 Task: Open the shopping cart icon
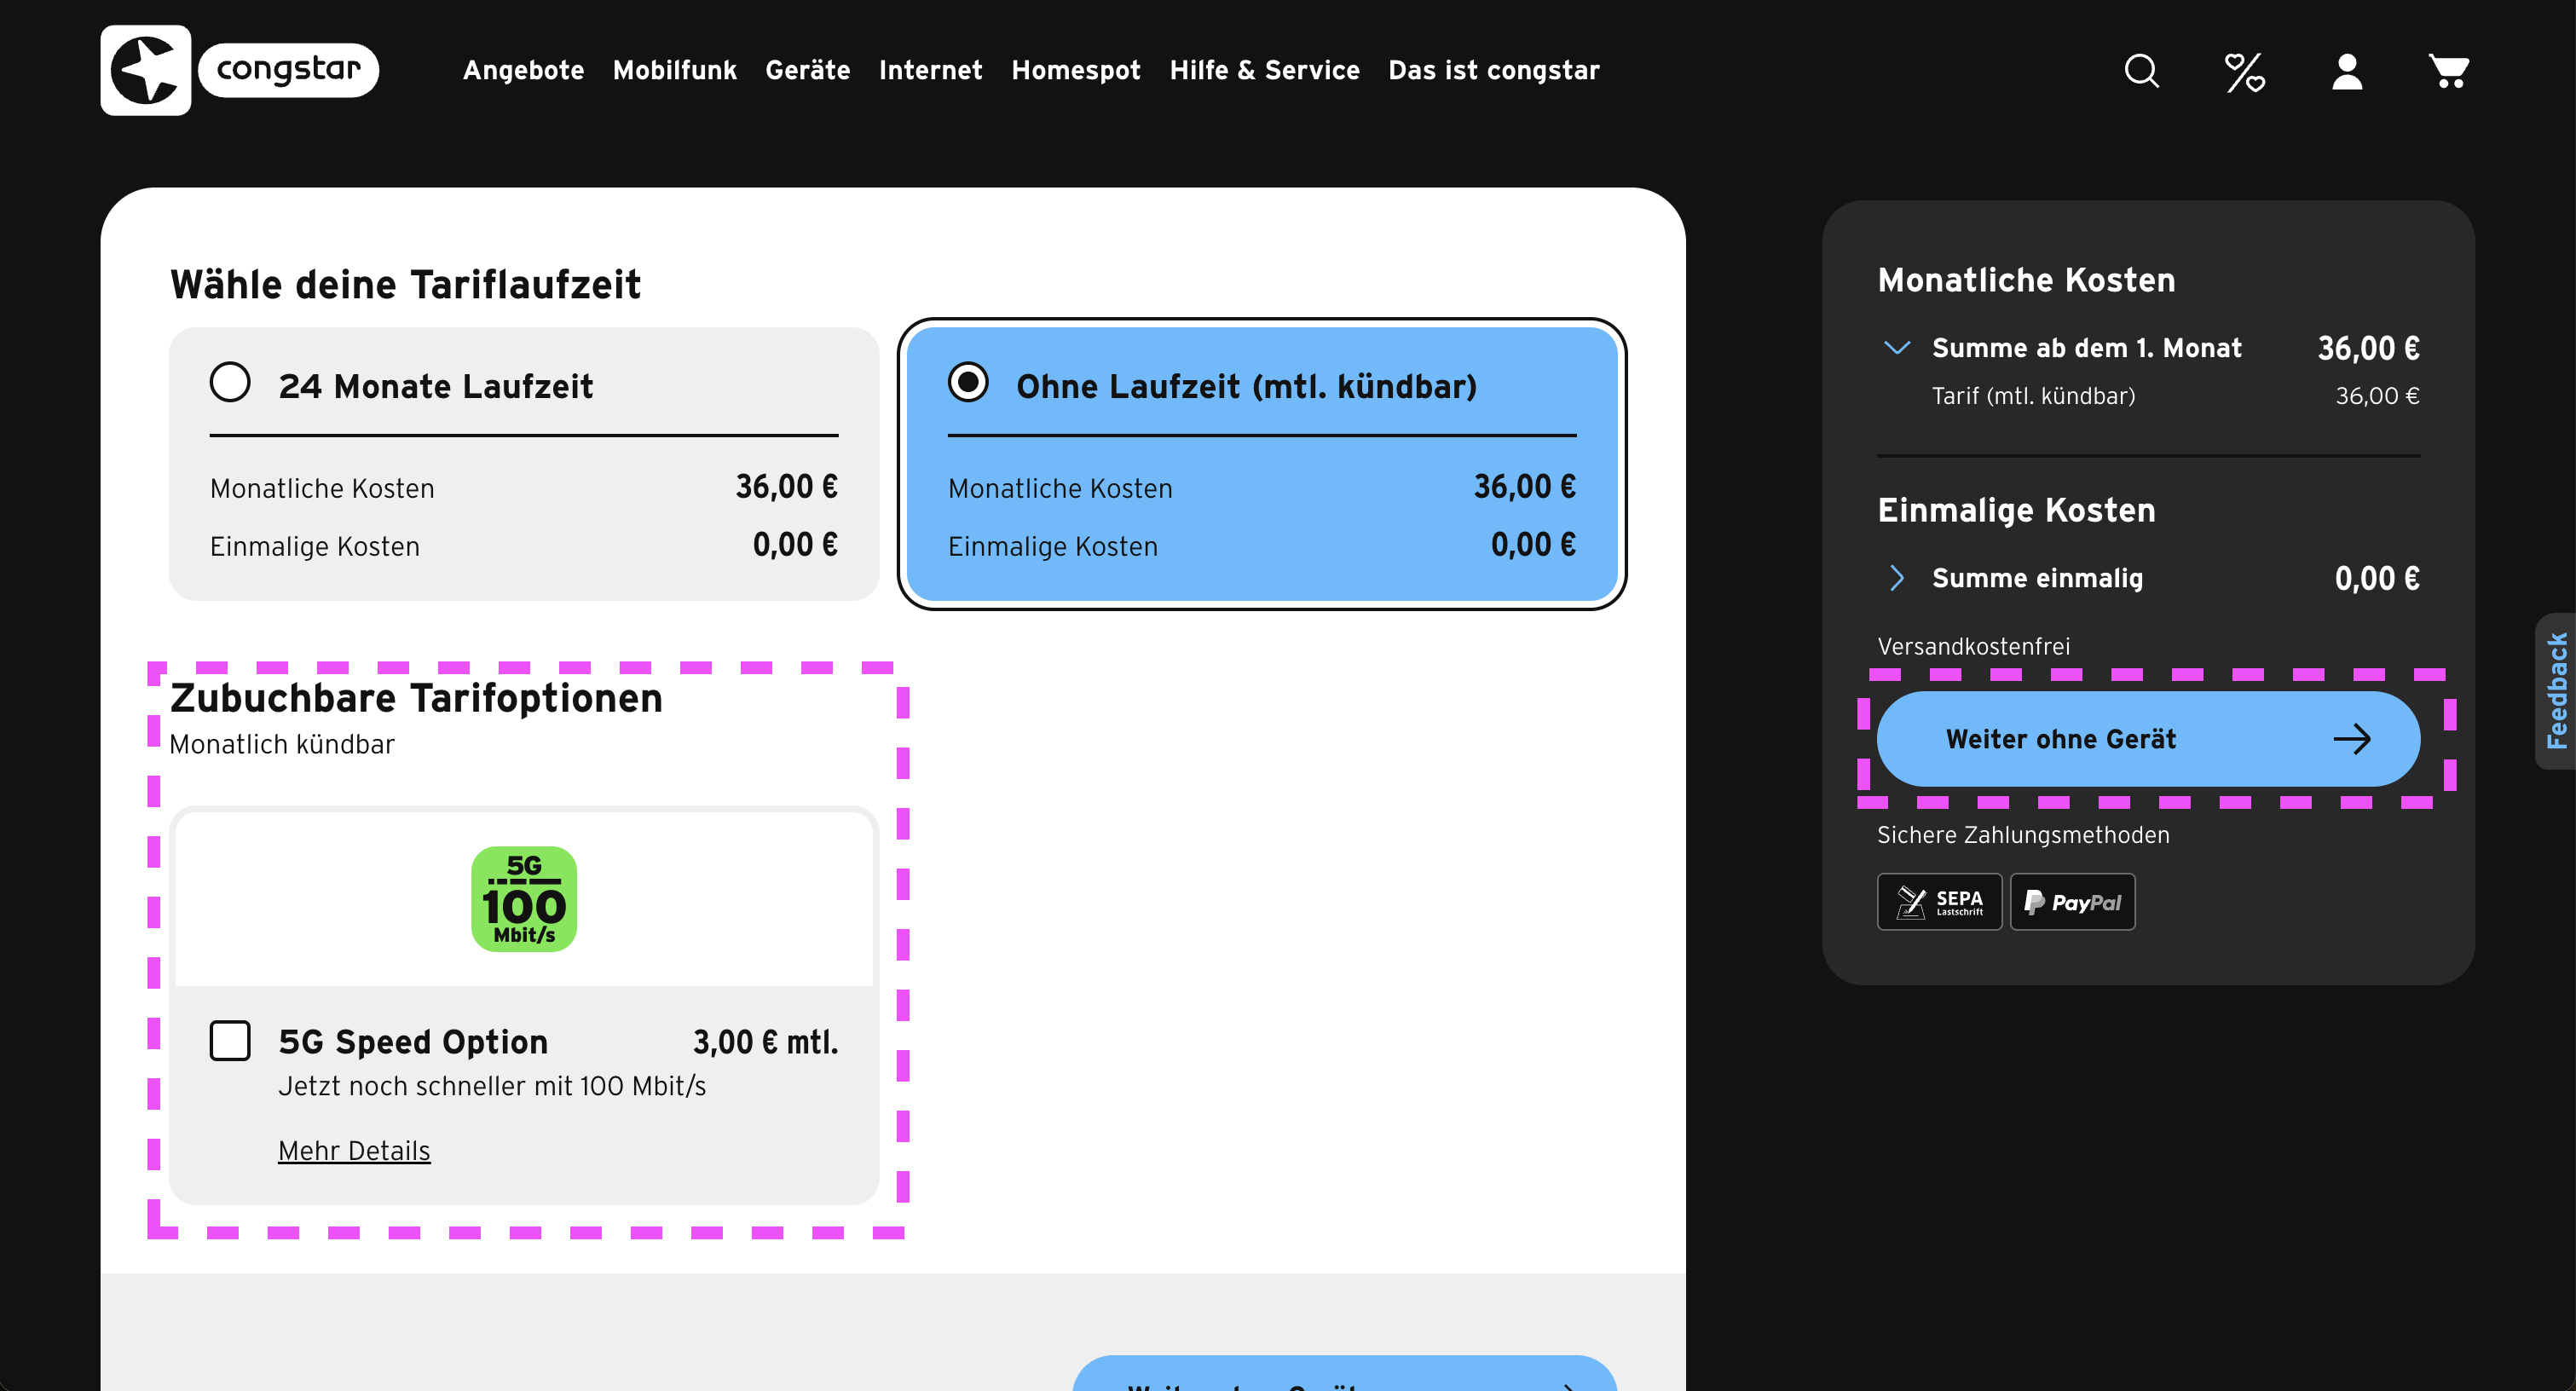tap(2448, 71)
